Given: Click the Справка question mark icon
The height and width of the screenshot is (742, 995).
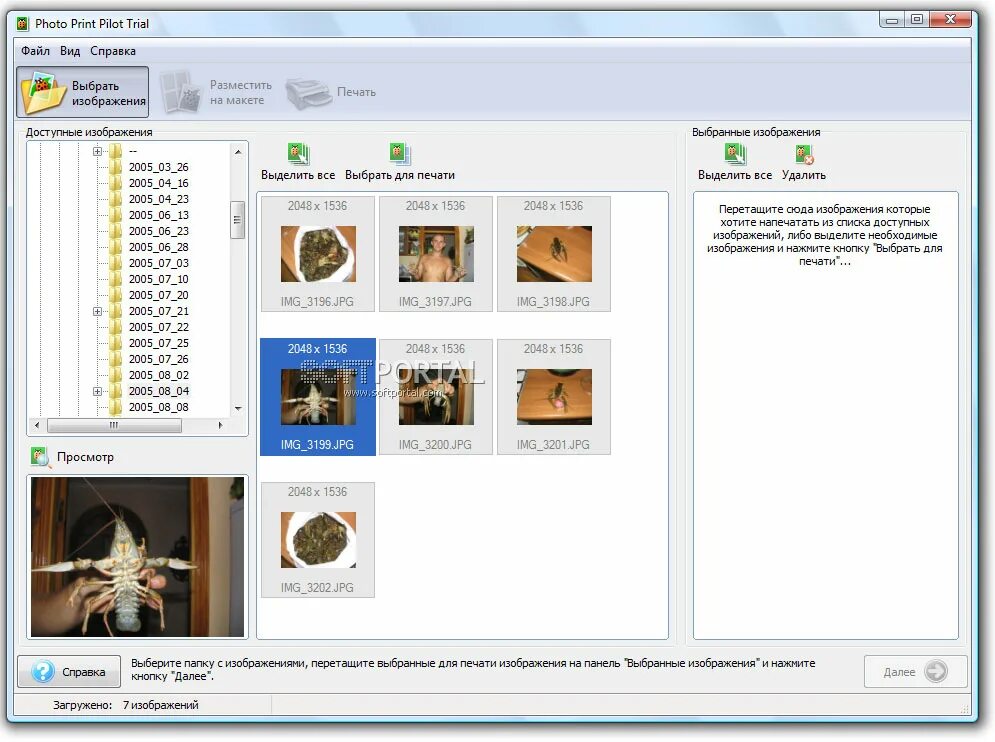Looking at the screenshot, I should coord(43,672).
